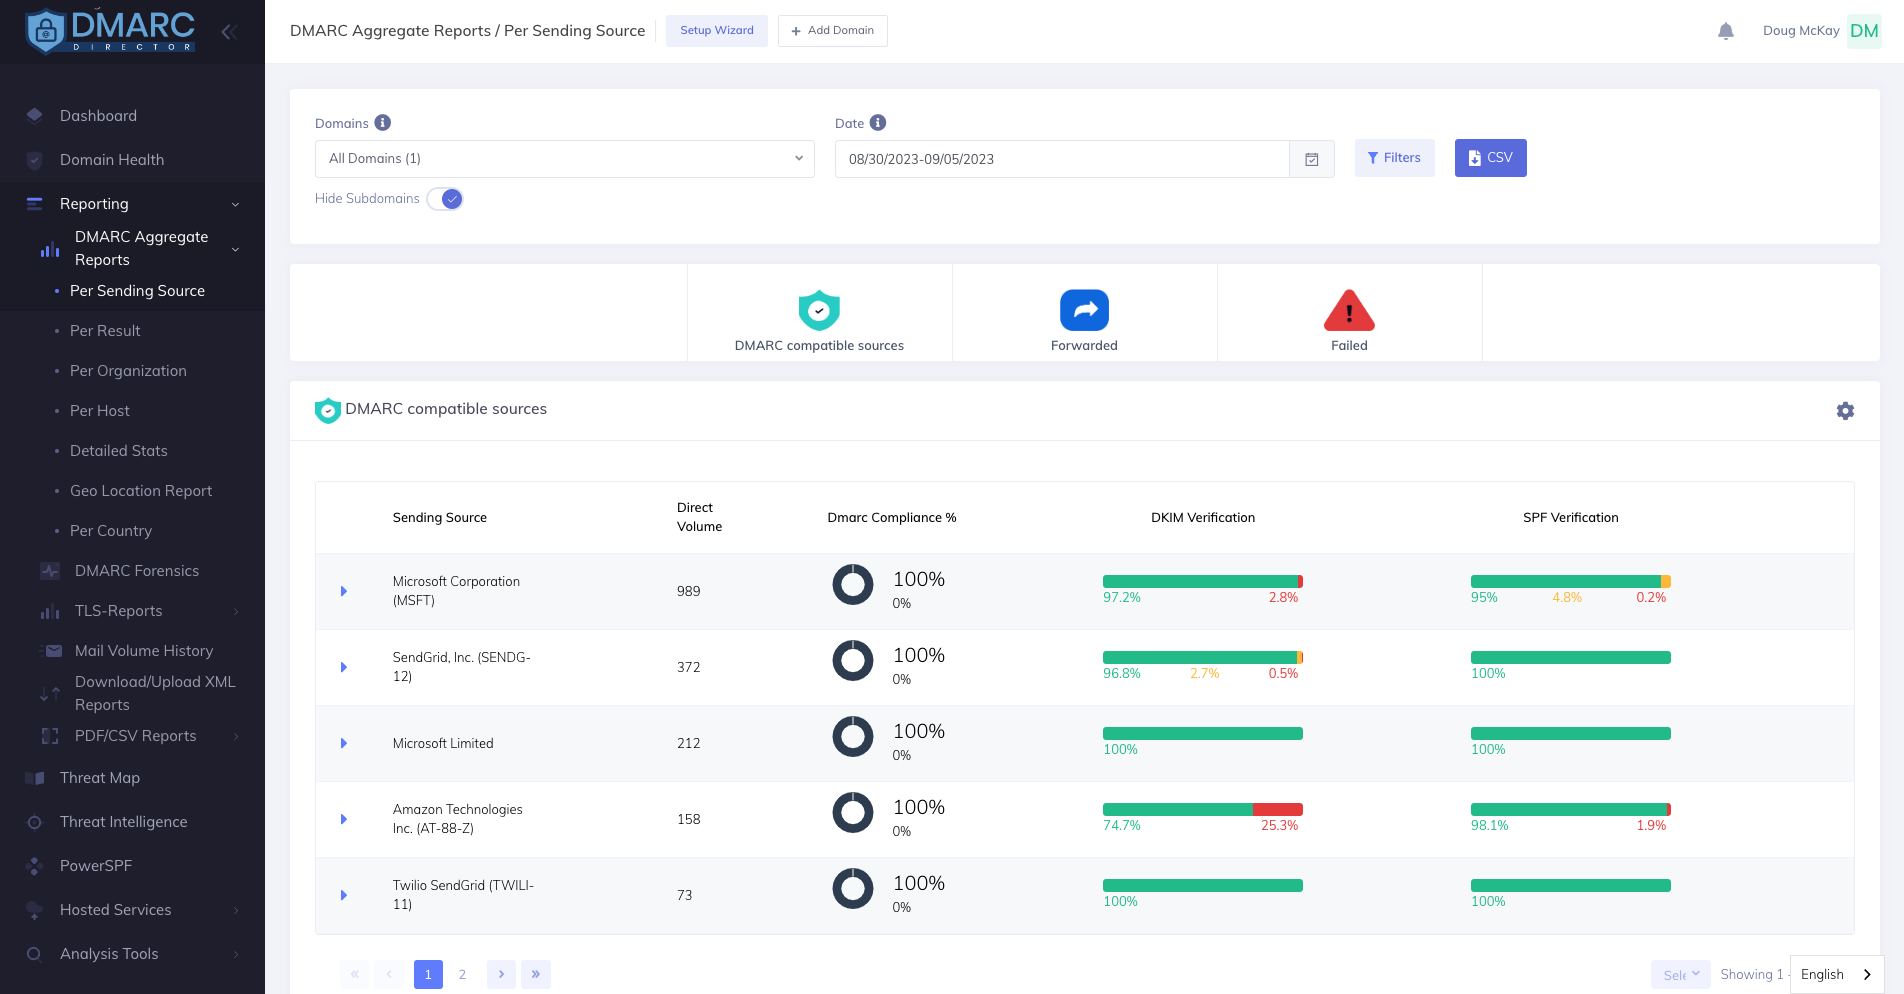Click the date range input field
Screen dimensions: 1904x994
pyautogui.click(x=1062, y=159)
